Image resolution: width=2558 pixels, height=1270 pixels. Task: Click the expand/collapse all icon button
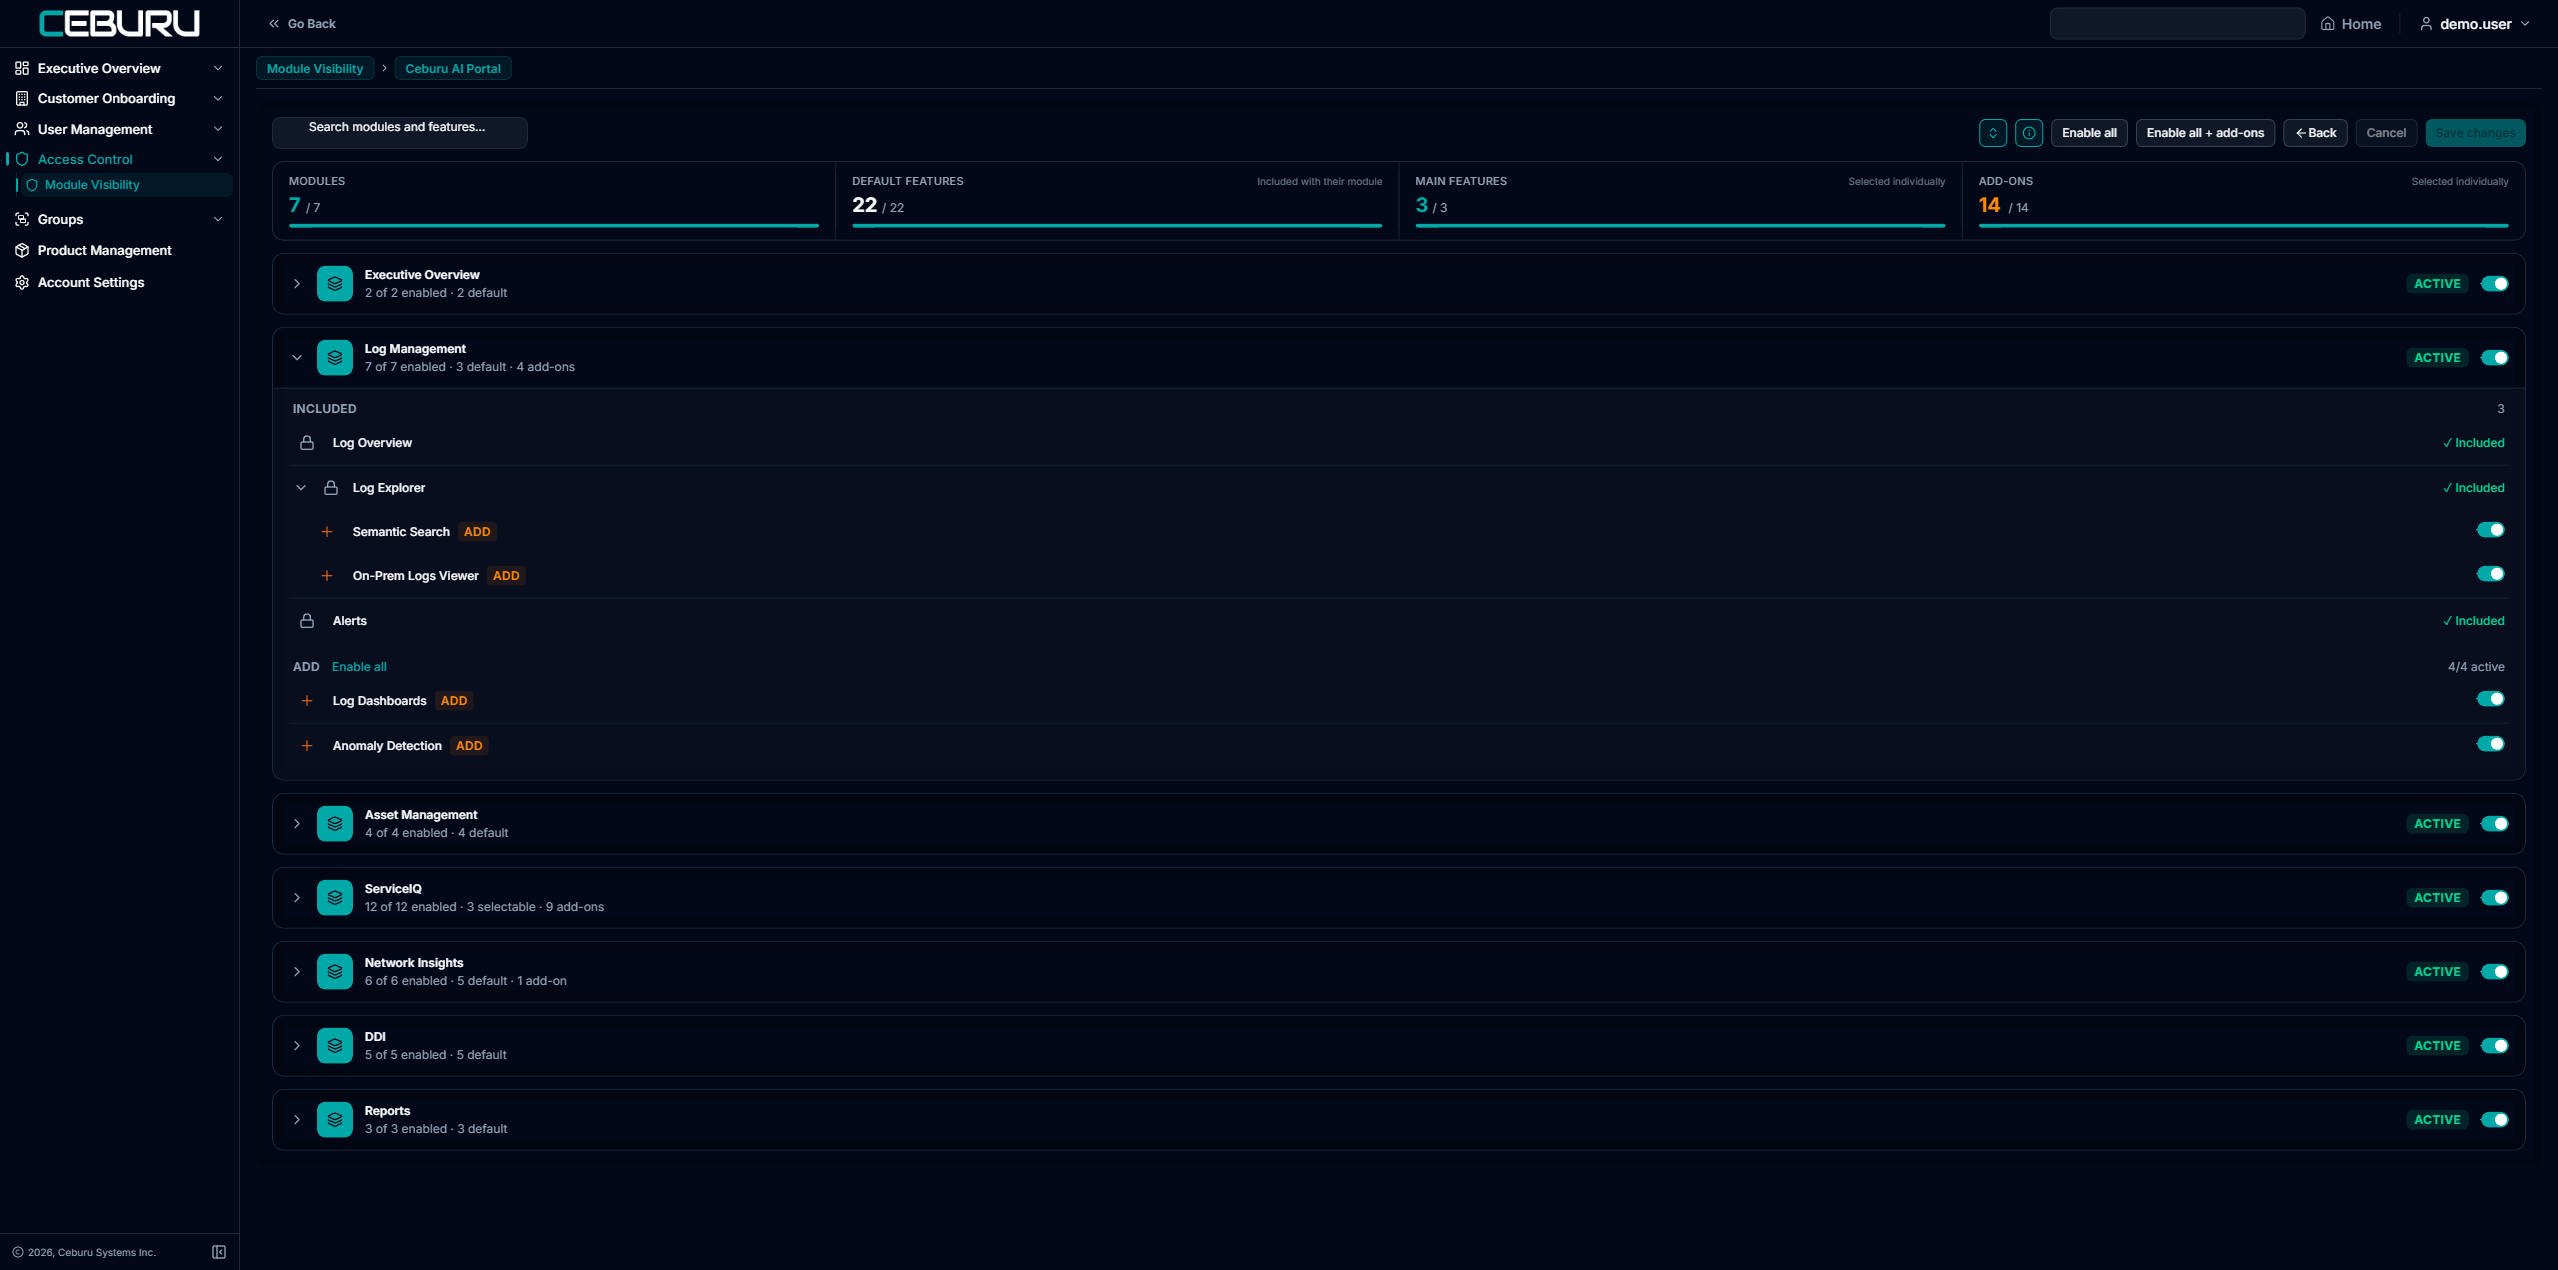pyautogui.click(x=1992, y=133)
